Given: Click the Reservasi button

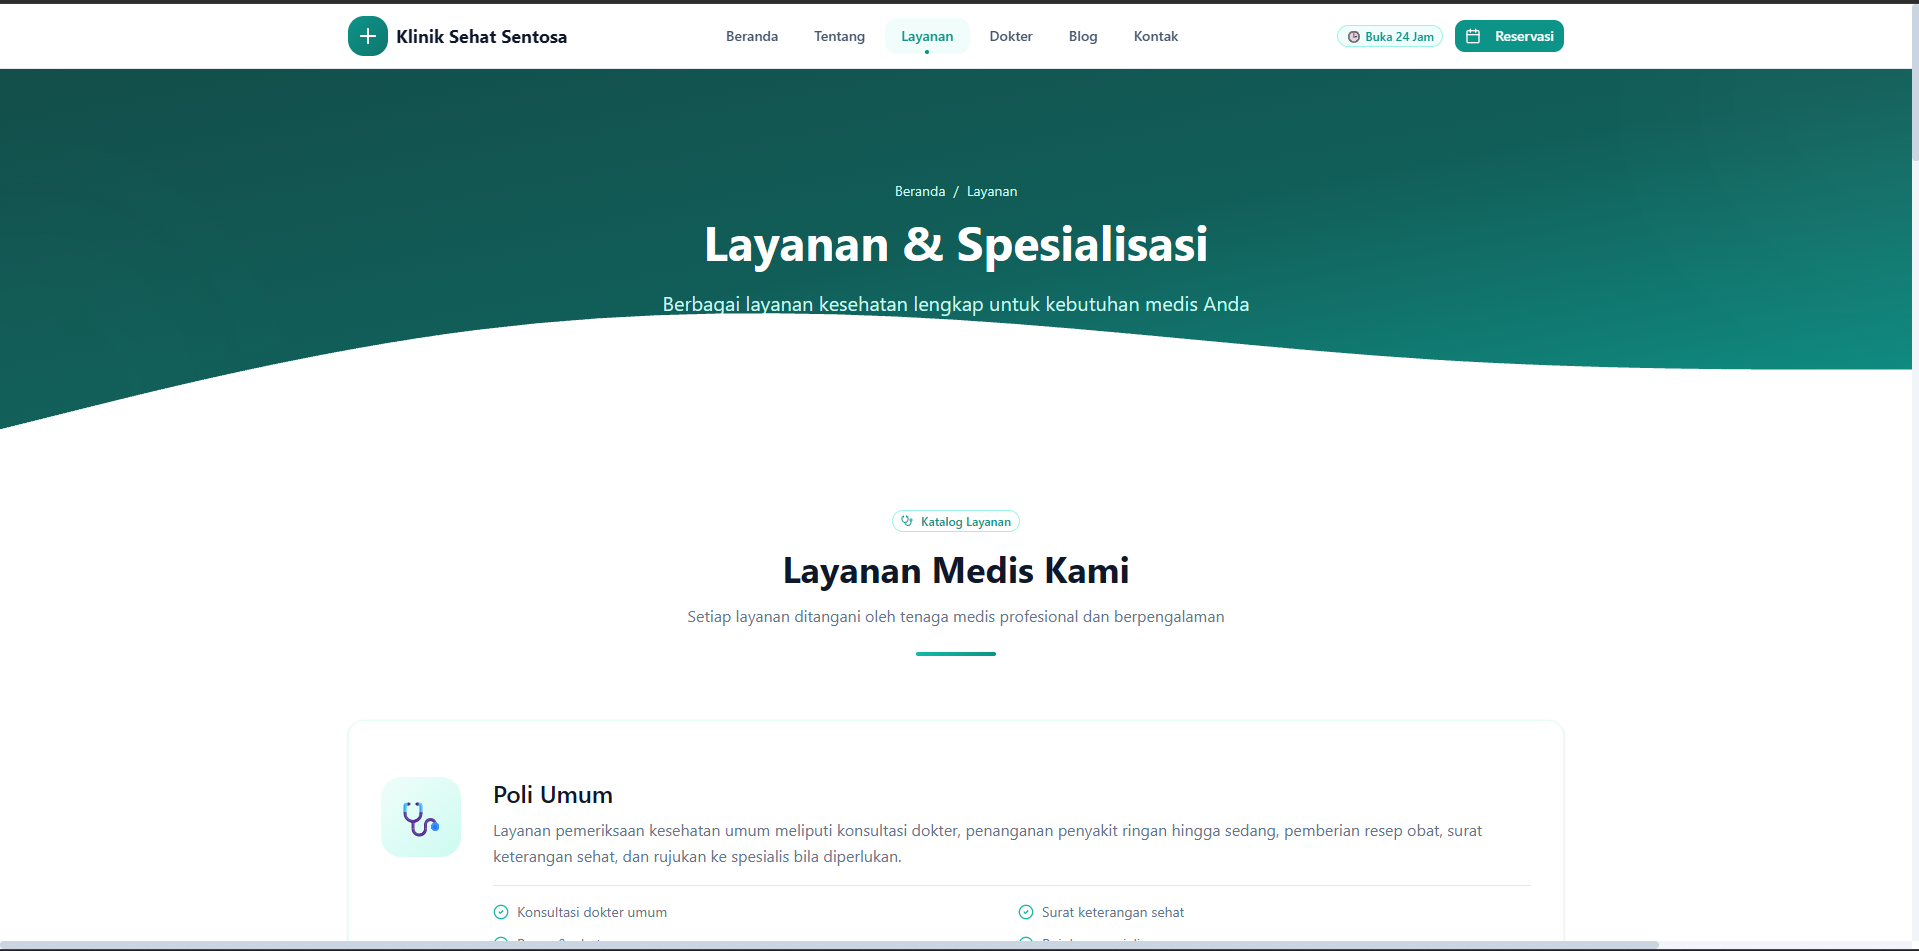Looking at the screenshot, I should 1509,36.
